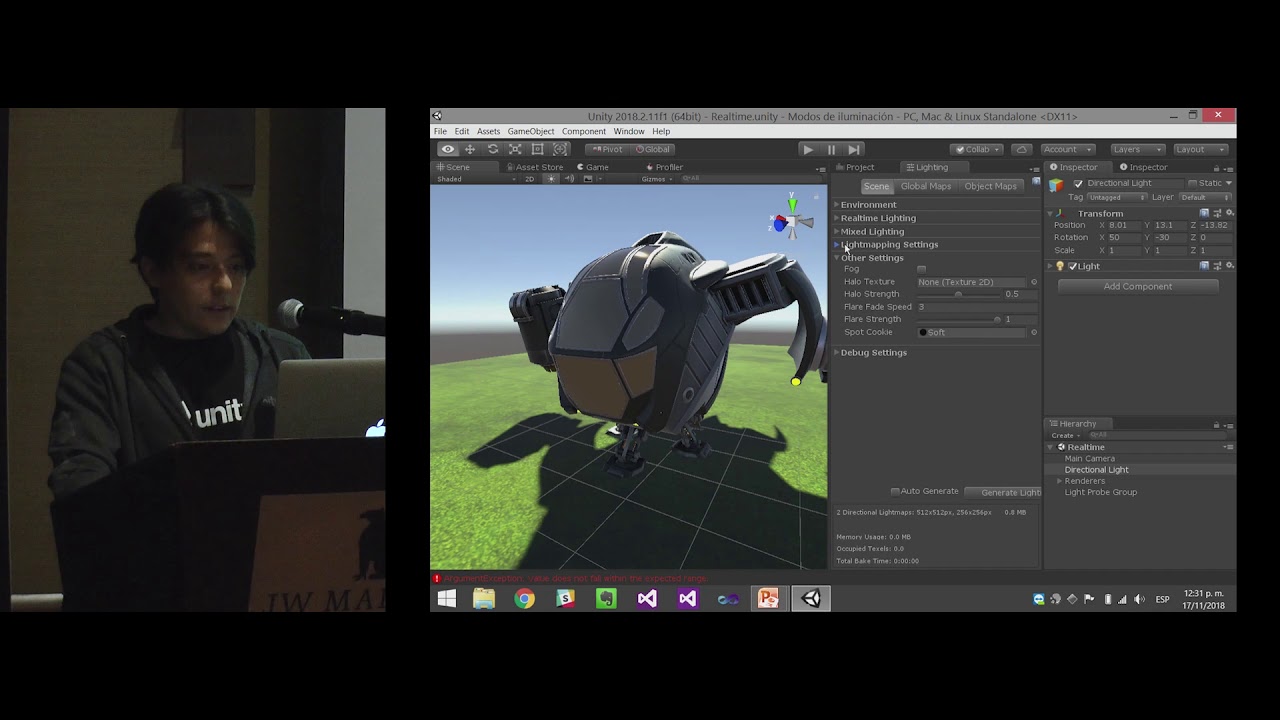Open the GameObject menu
The width and height of the screenshot is (1280, 720).
pyautogui.click(x=530, y=131)
